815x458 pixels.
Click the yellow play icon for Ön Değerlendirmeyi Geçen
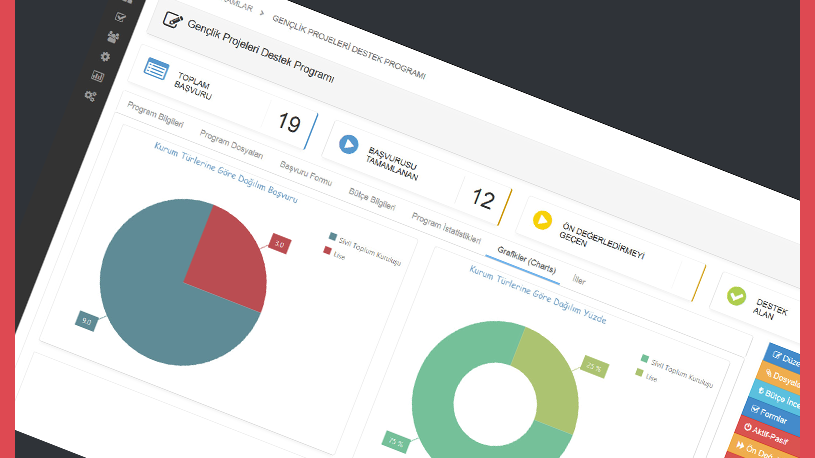[x=542, y=220]
